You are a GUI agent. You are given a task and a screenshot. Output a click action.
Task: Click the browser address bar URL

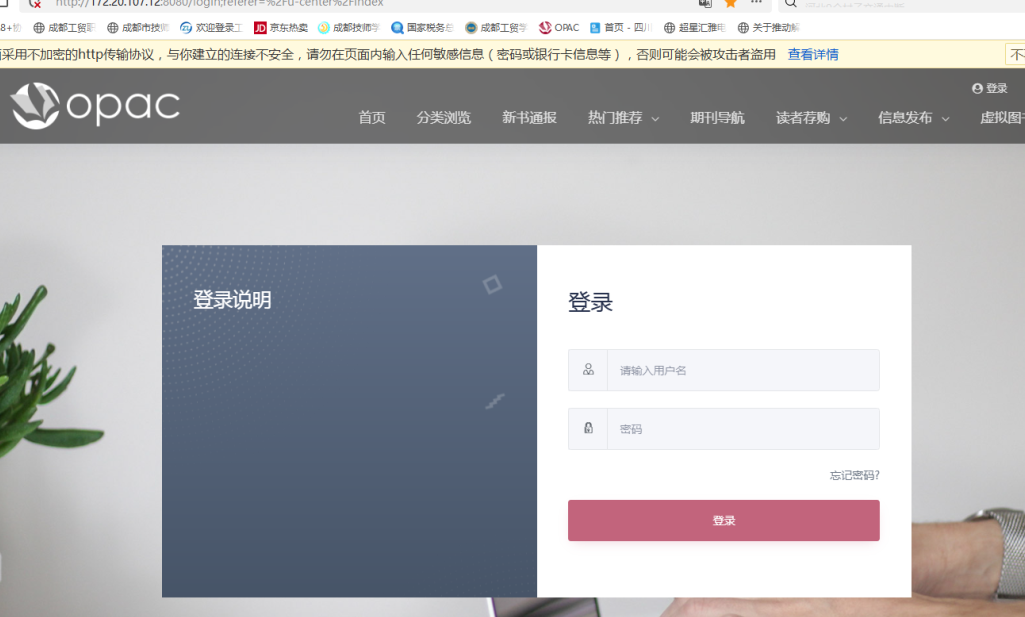coord(219,3)
